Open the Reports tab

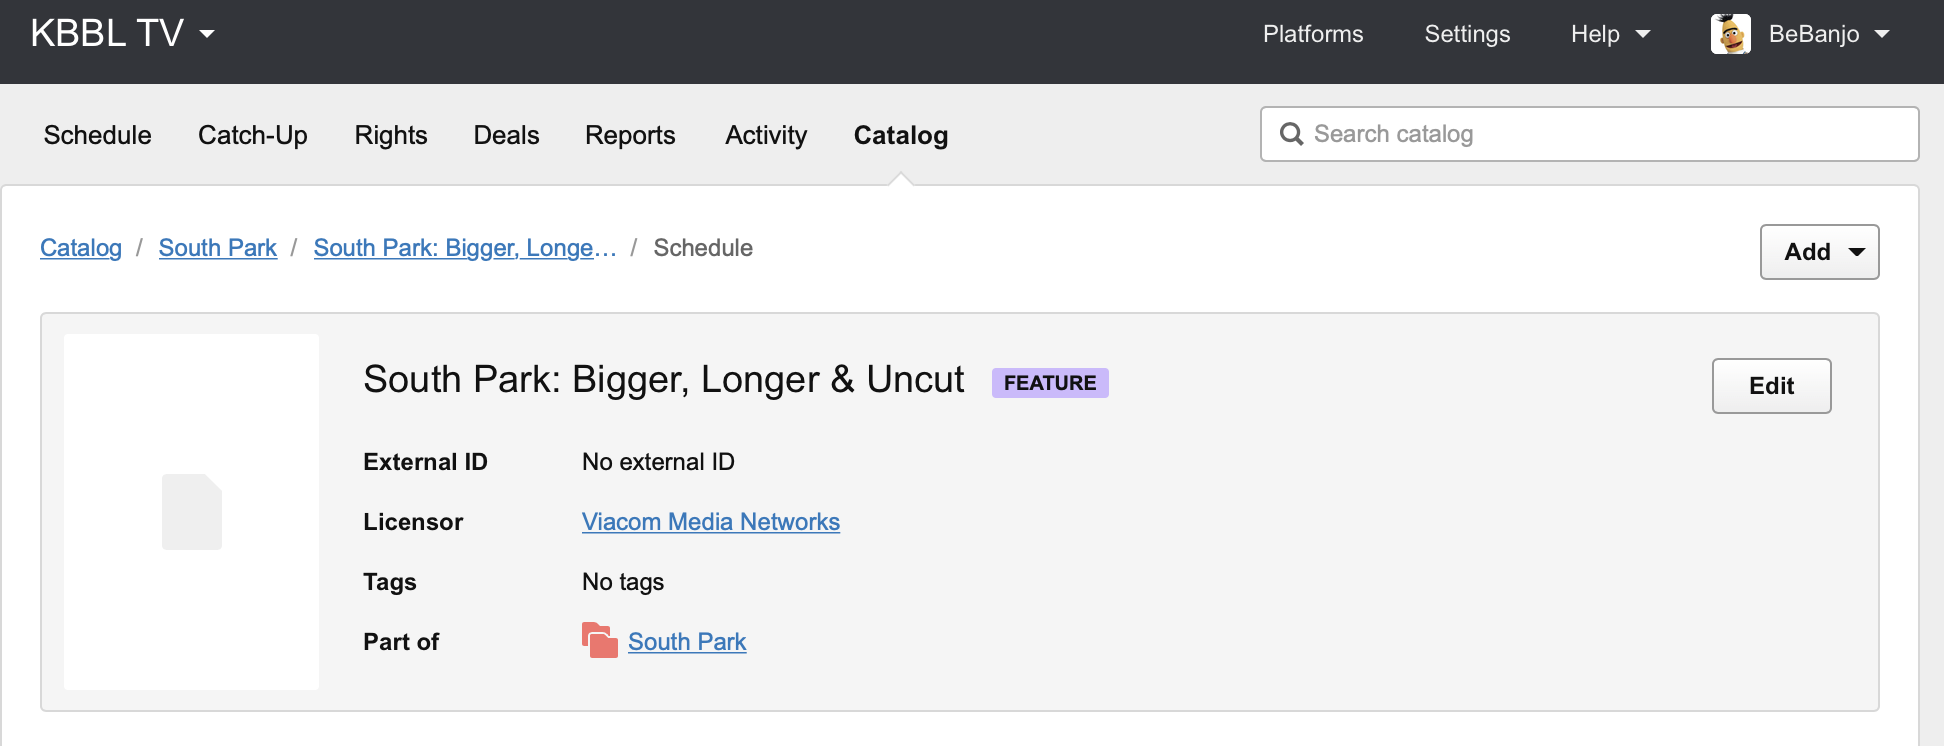pos(630,135)
